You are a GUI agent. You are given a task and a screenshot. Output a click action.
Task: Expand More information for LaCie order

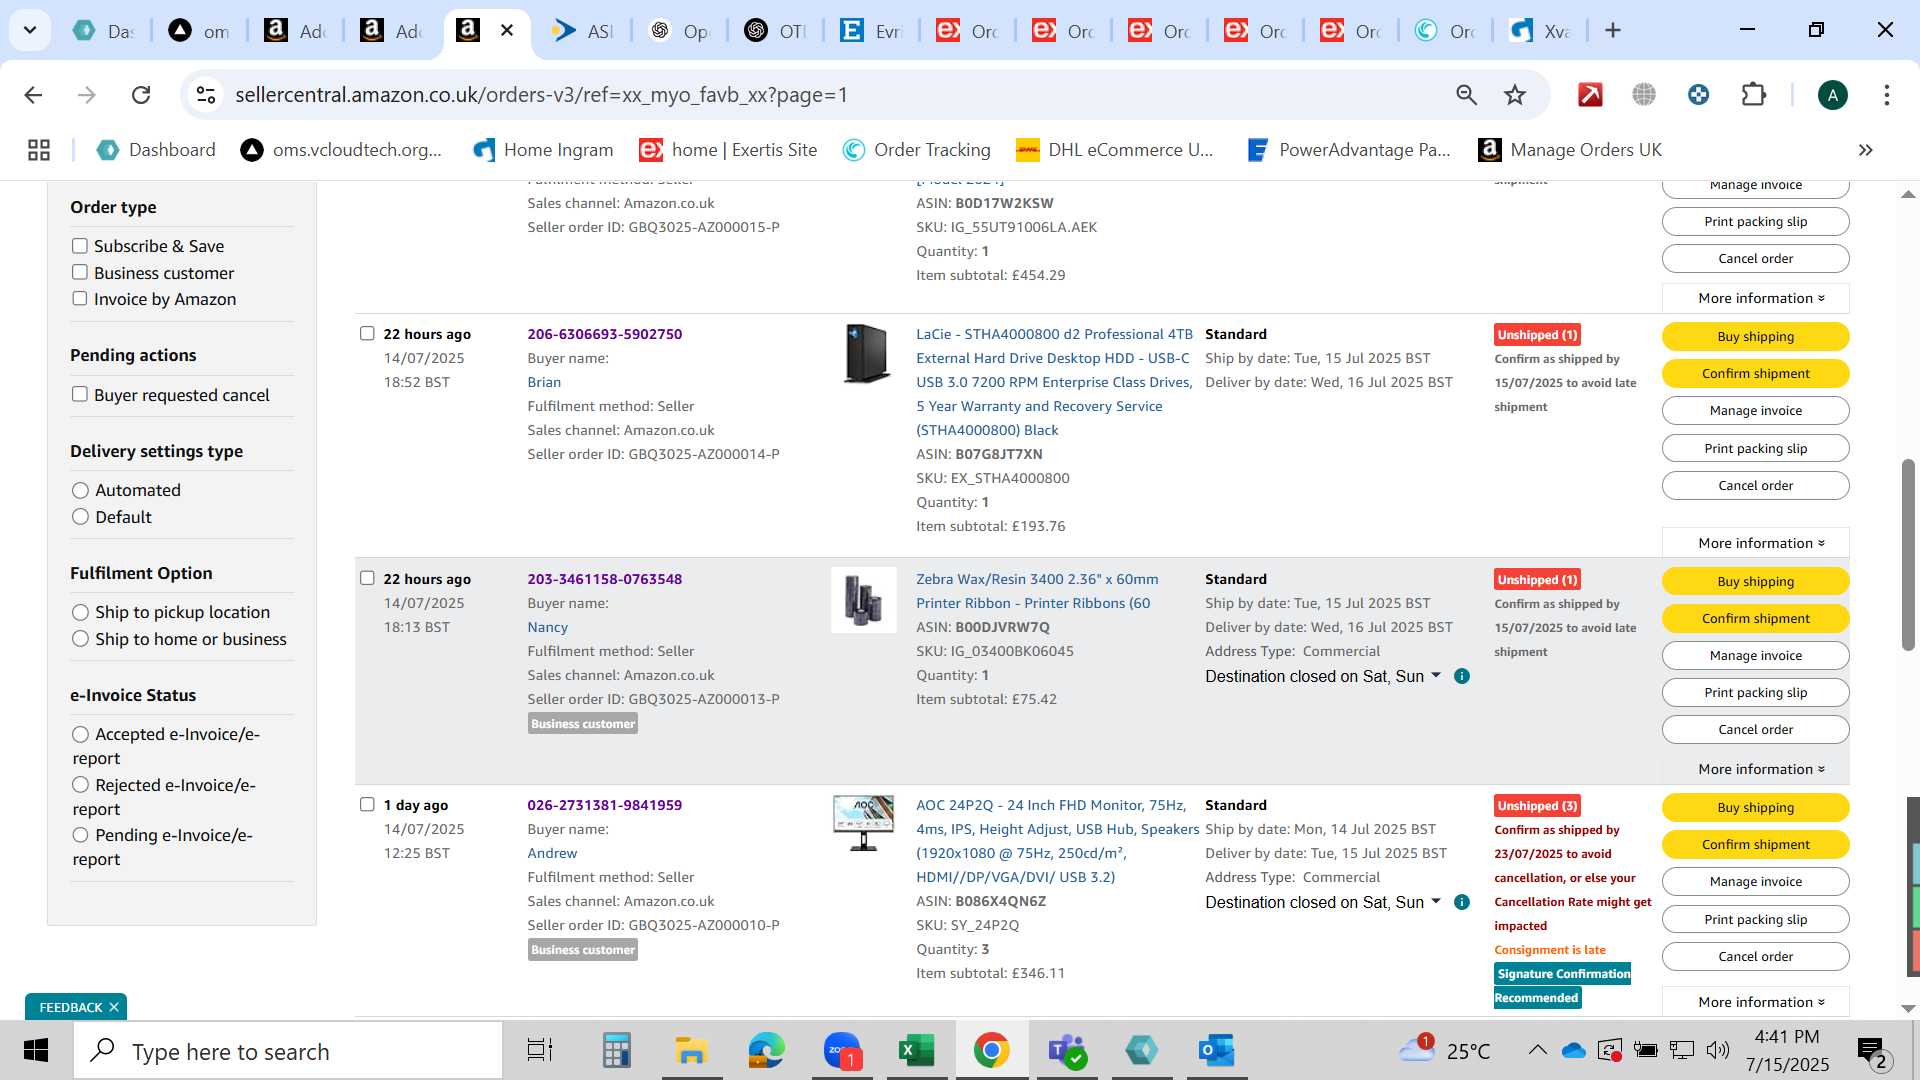(1755, 543)
